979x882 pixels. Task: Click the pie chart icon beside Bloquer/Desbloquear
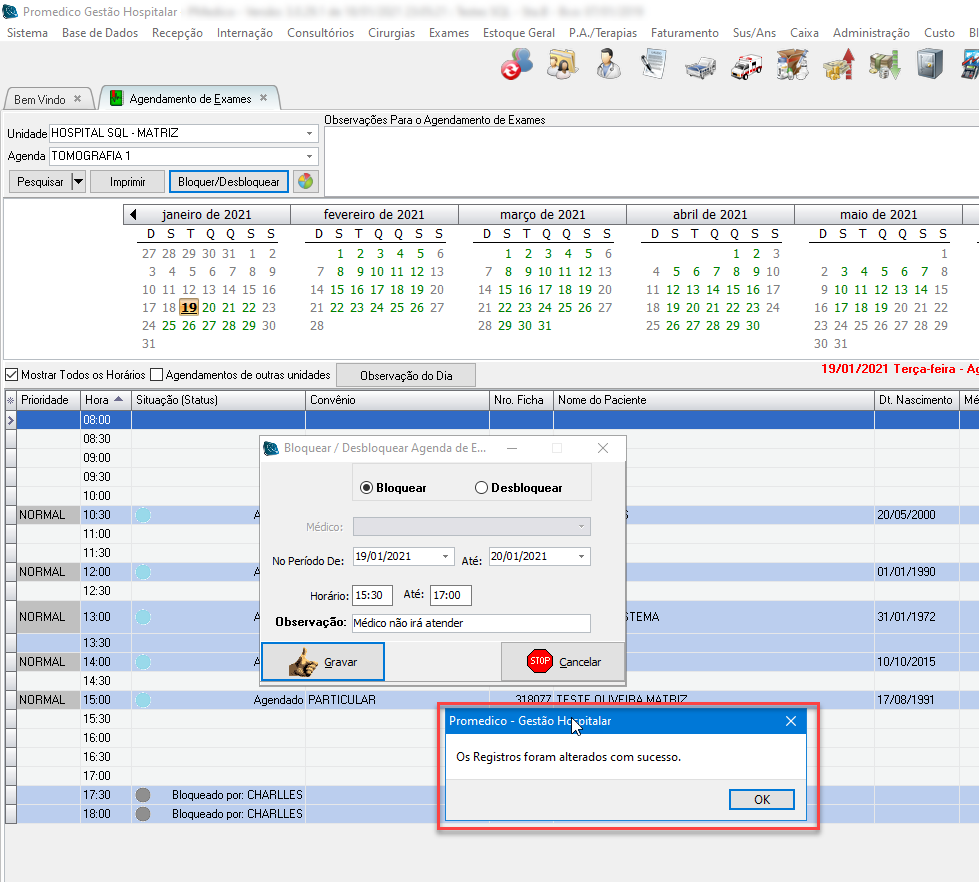click(x=305, y=182)
